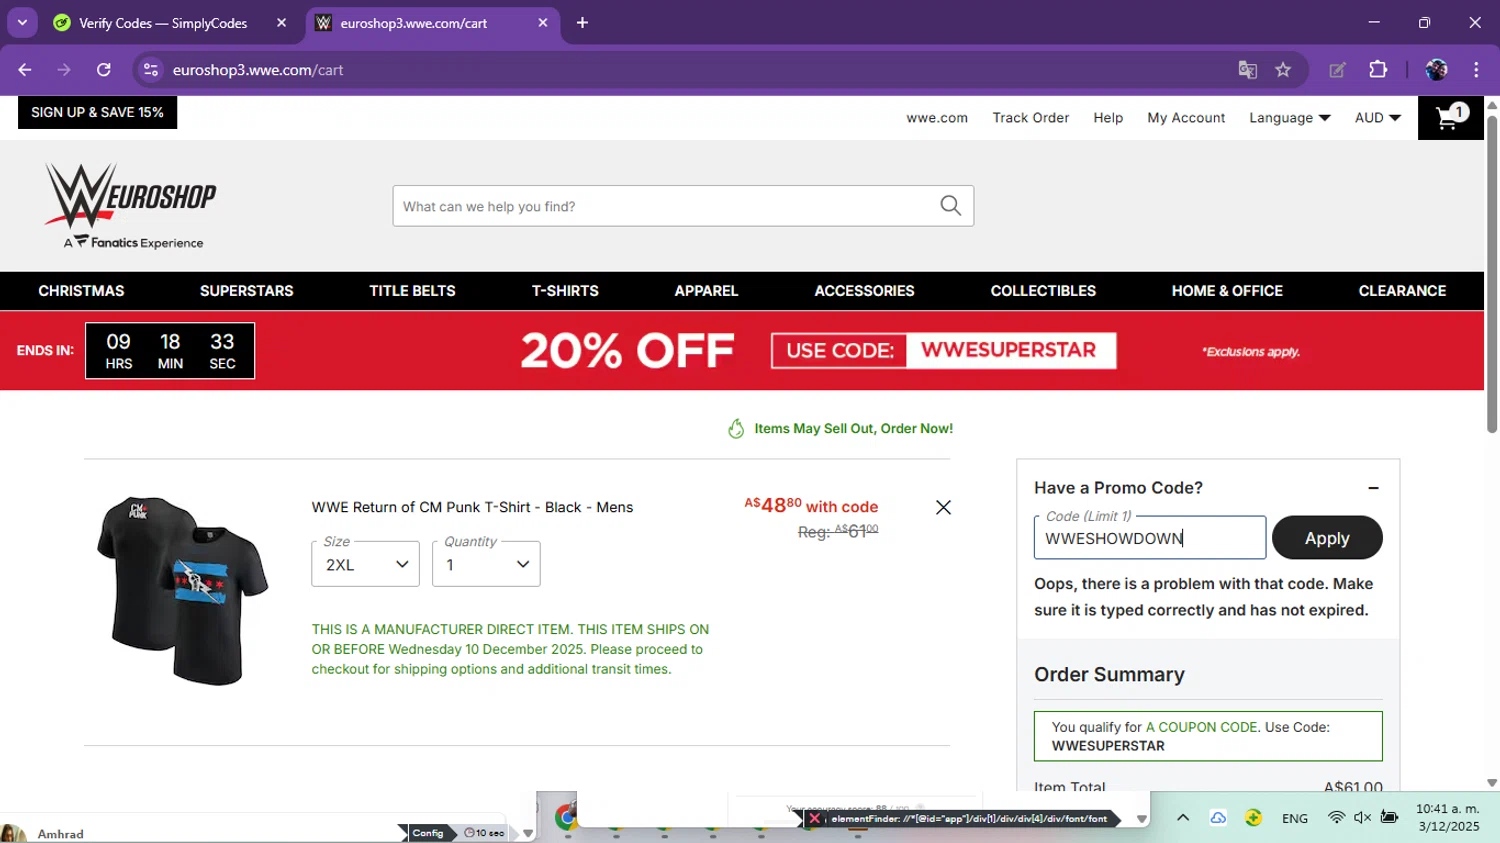
Task: Click SIGN UP & SAVE 15% button
Action: point(97,112)
